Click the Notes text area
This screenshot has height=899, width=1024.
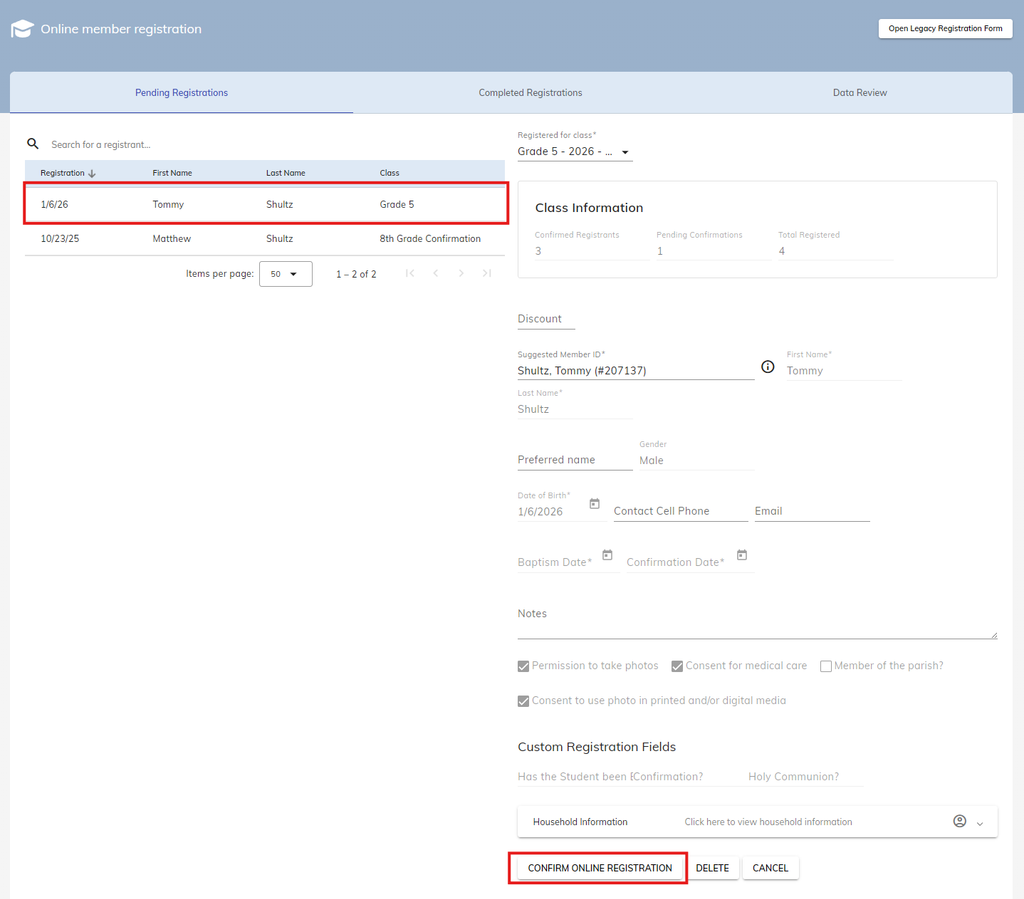757,623
